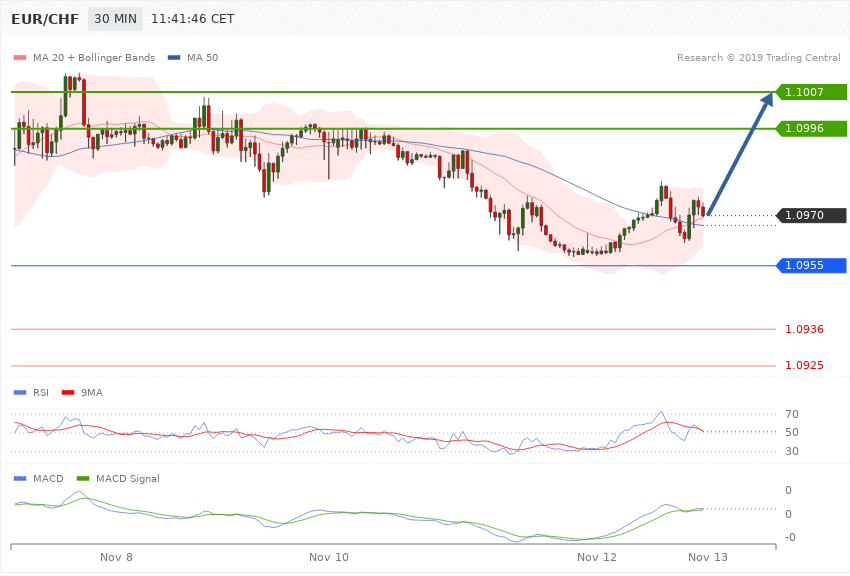Click the red 1.0936 support label
The width and height of the screenshot is (850, 576).
(x=804, y=329)
